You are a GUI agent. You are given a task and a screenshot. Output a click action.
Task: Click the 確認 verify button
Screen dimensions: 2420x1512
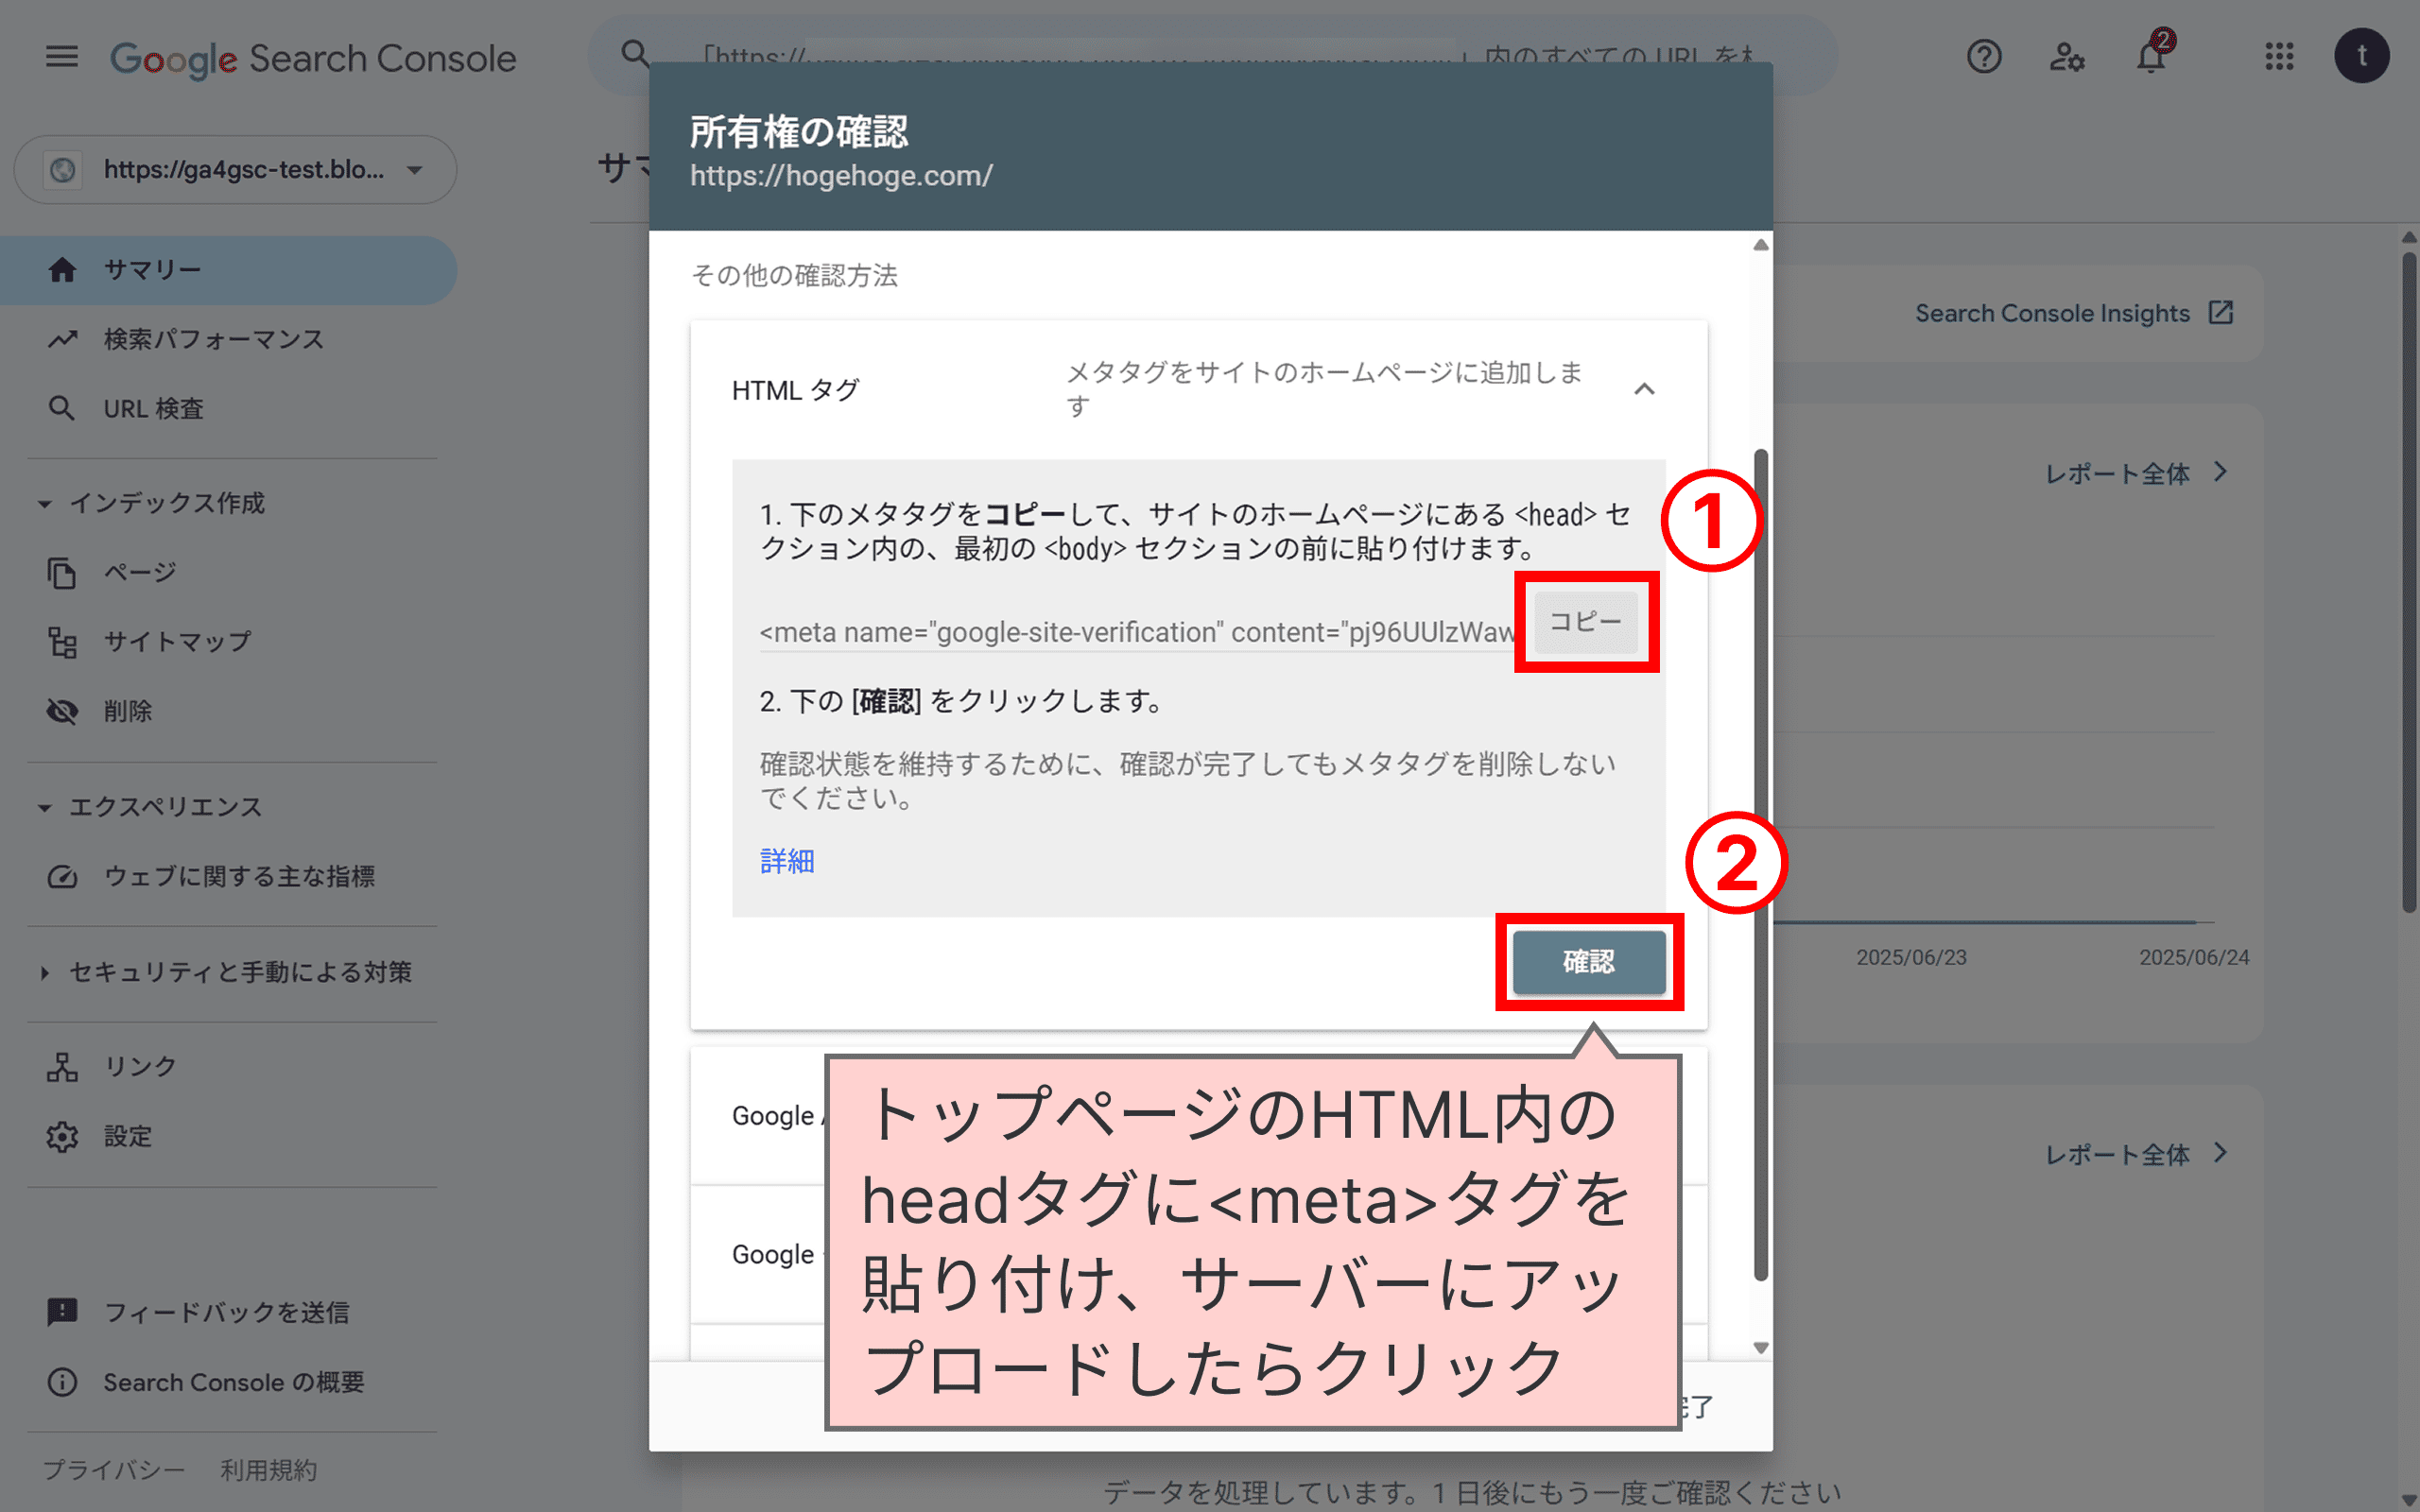tap(1589, 962)
